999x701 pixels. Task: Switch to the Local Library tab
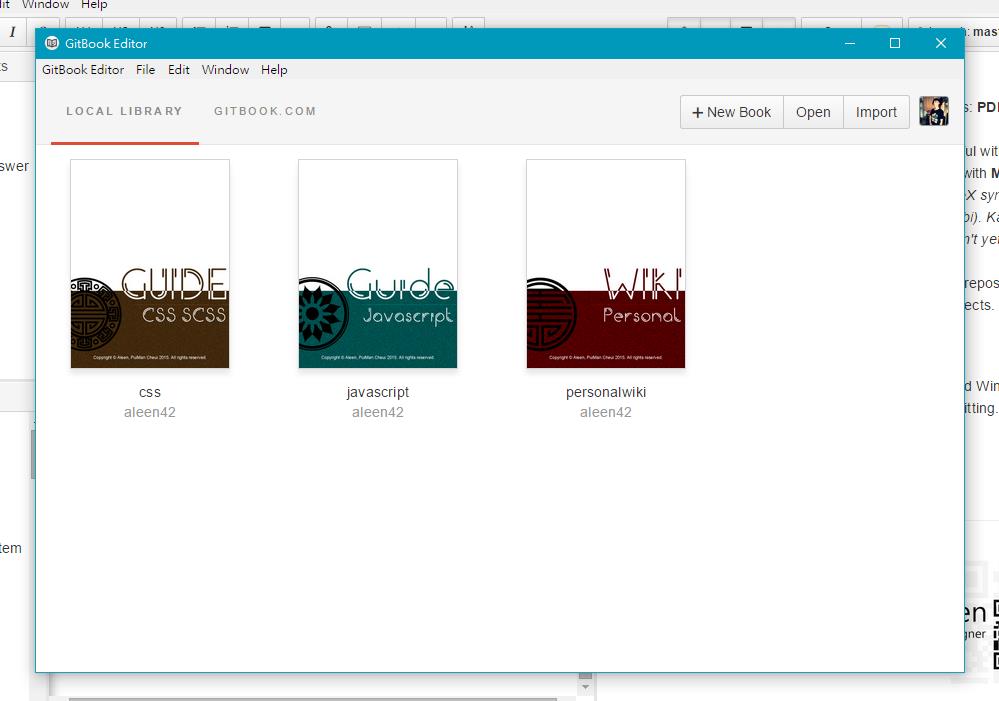(124, 111)
